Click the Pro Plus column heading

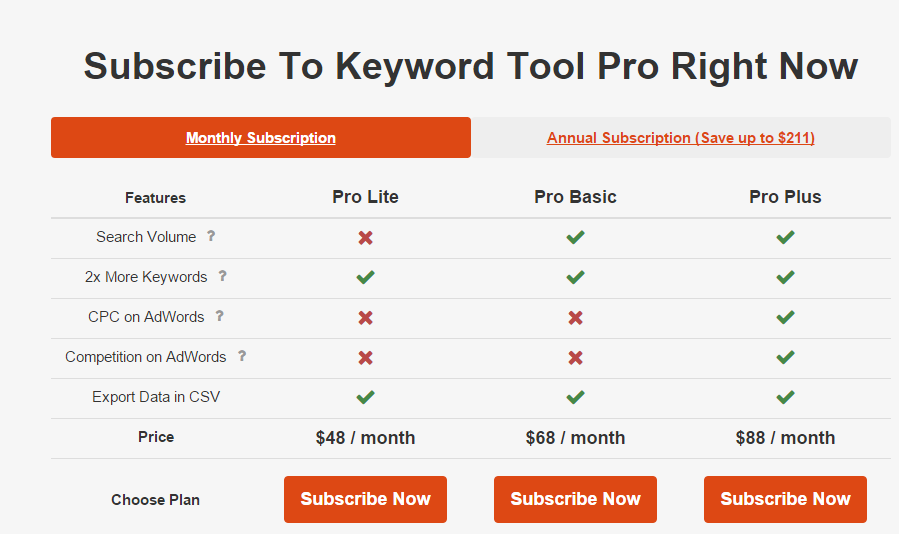tap(785, 197)
